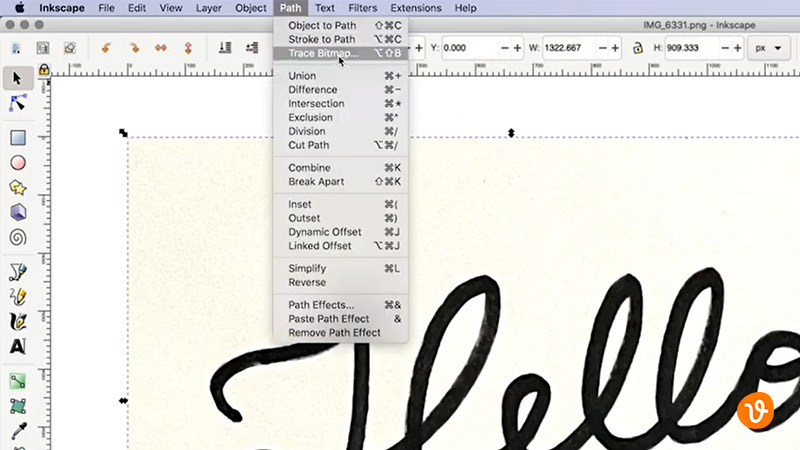Choose Remove Path Effect
This screenshot has width=800, height=450.
(x=340, y=333)
